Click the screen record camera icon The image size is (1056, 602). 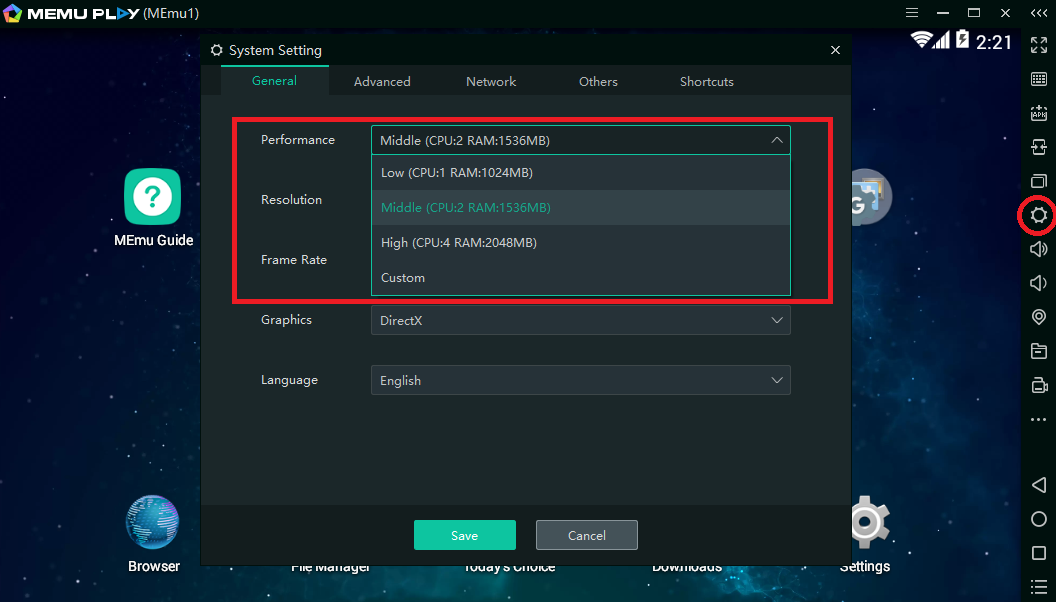tap(1039, 385)
